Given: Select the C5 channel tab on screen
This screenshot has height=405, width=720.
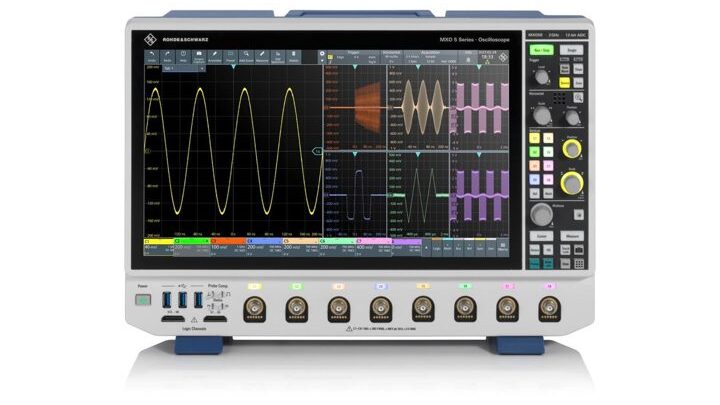Looking at the screenshot, I should tap(300, 246).
